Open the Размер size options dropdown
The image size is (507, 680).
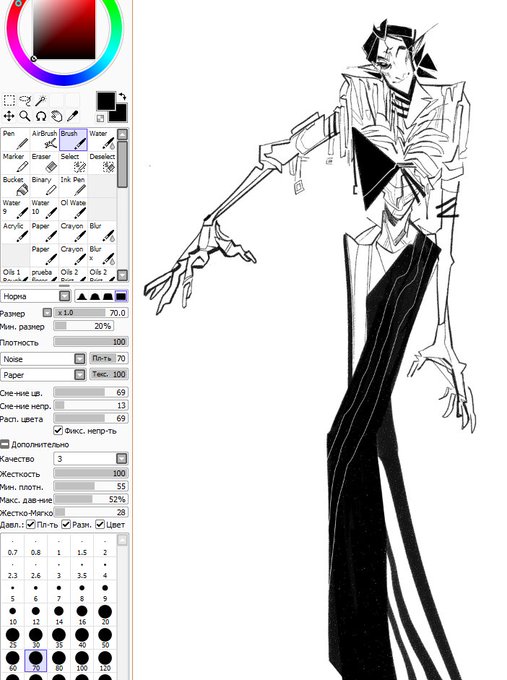pyautogui.click(x=47, y=313)
